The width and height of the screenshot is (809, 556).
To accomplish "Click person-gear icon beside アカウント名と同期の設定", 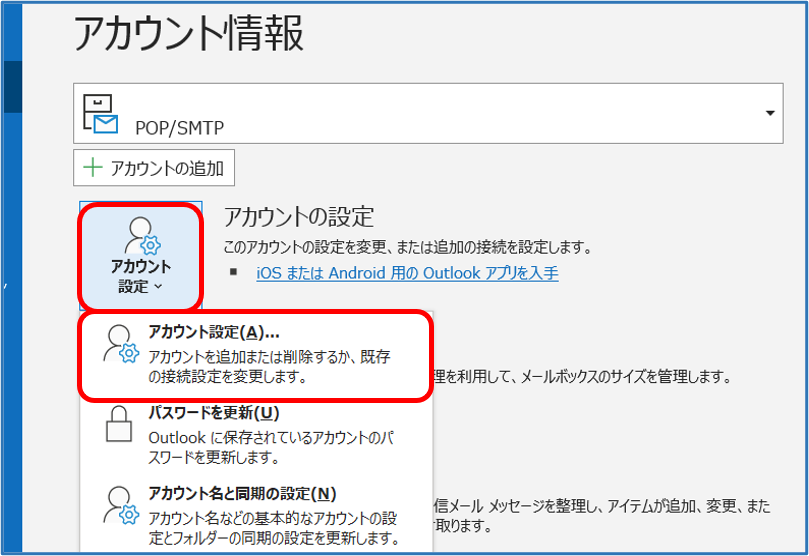I will 121,505.
